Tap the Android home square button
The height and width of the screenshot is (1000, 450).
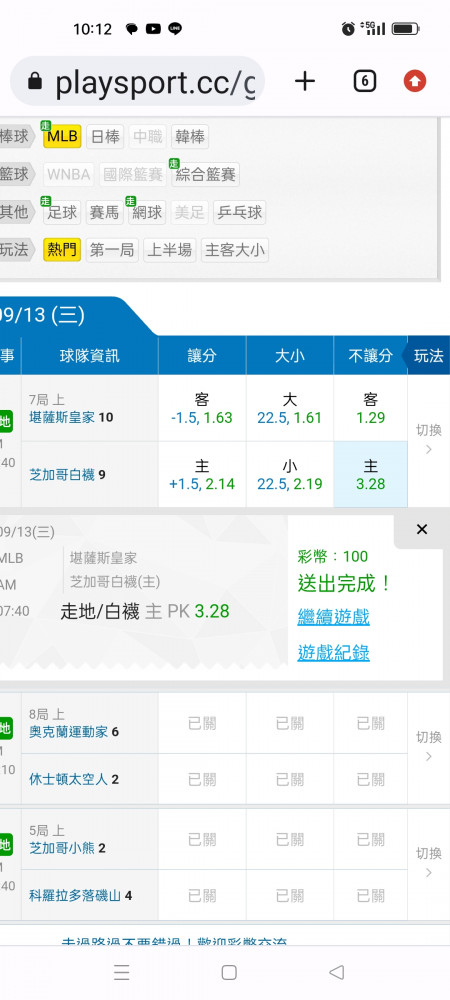(x=229, y=972)
